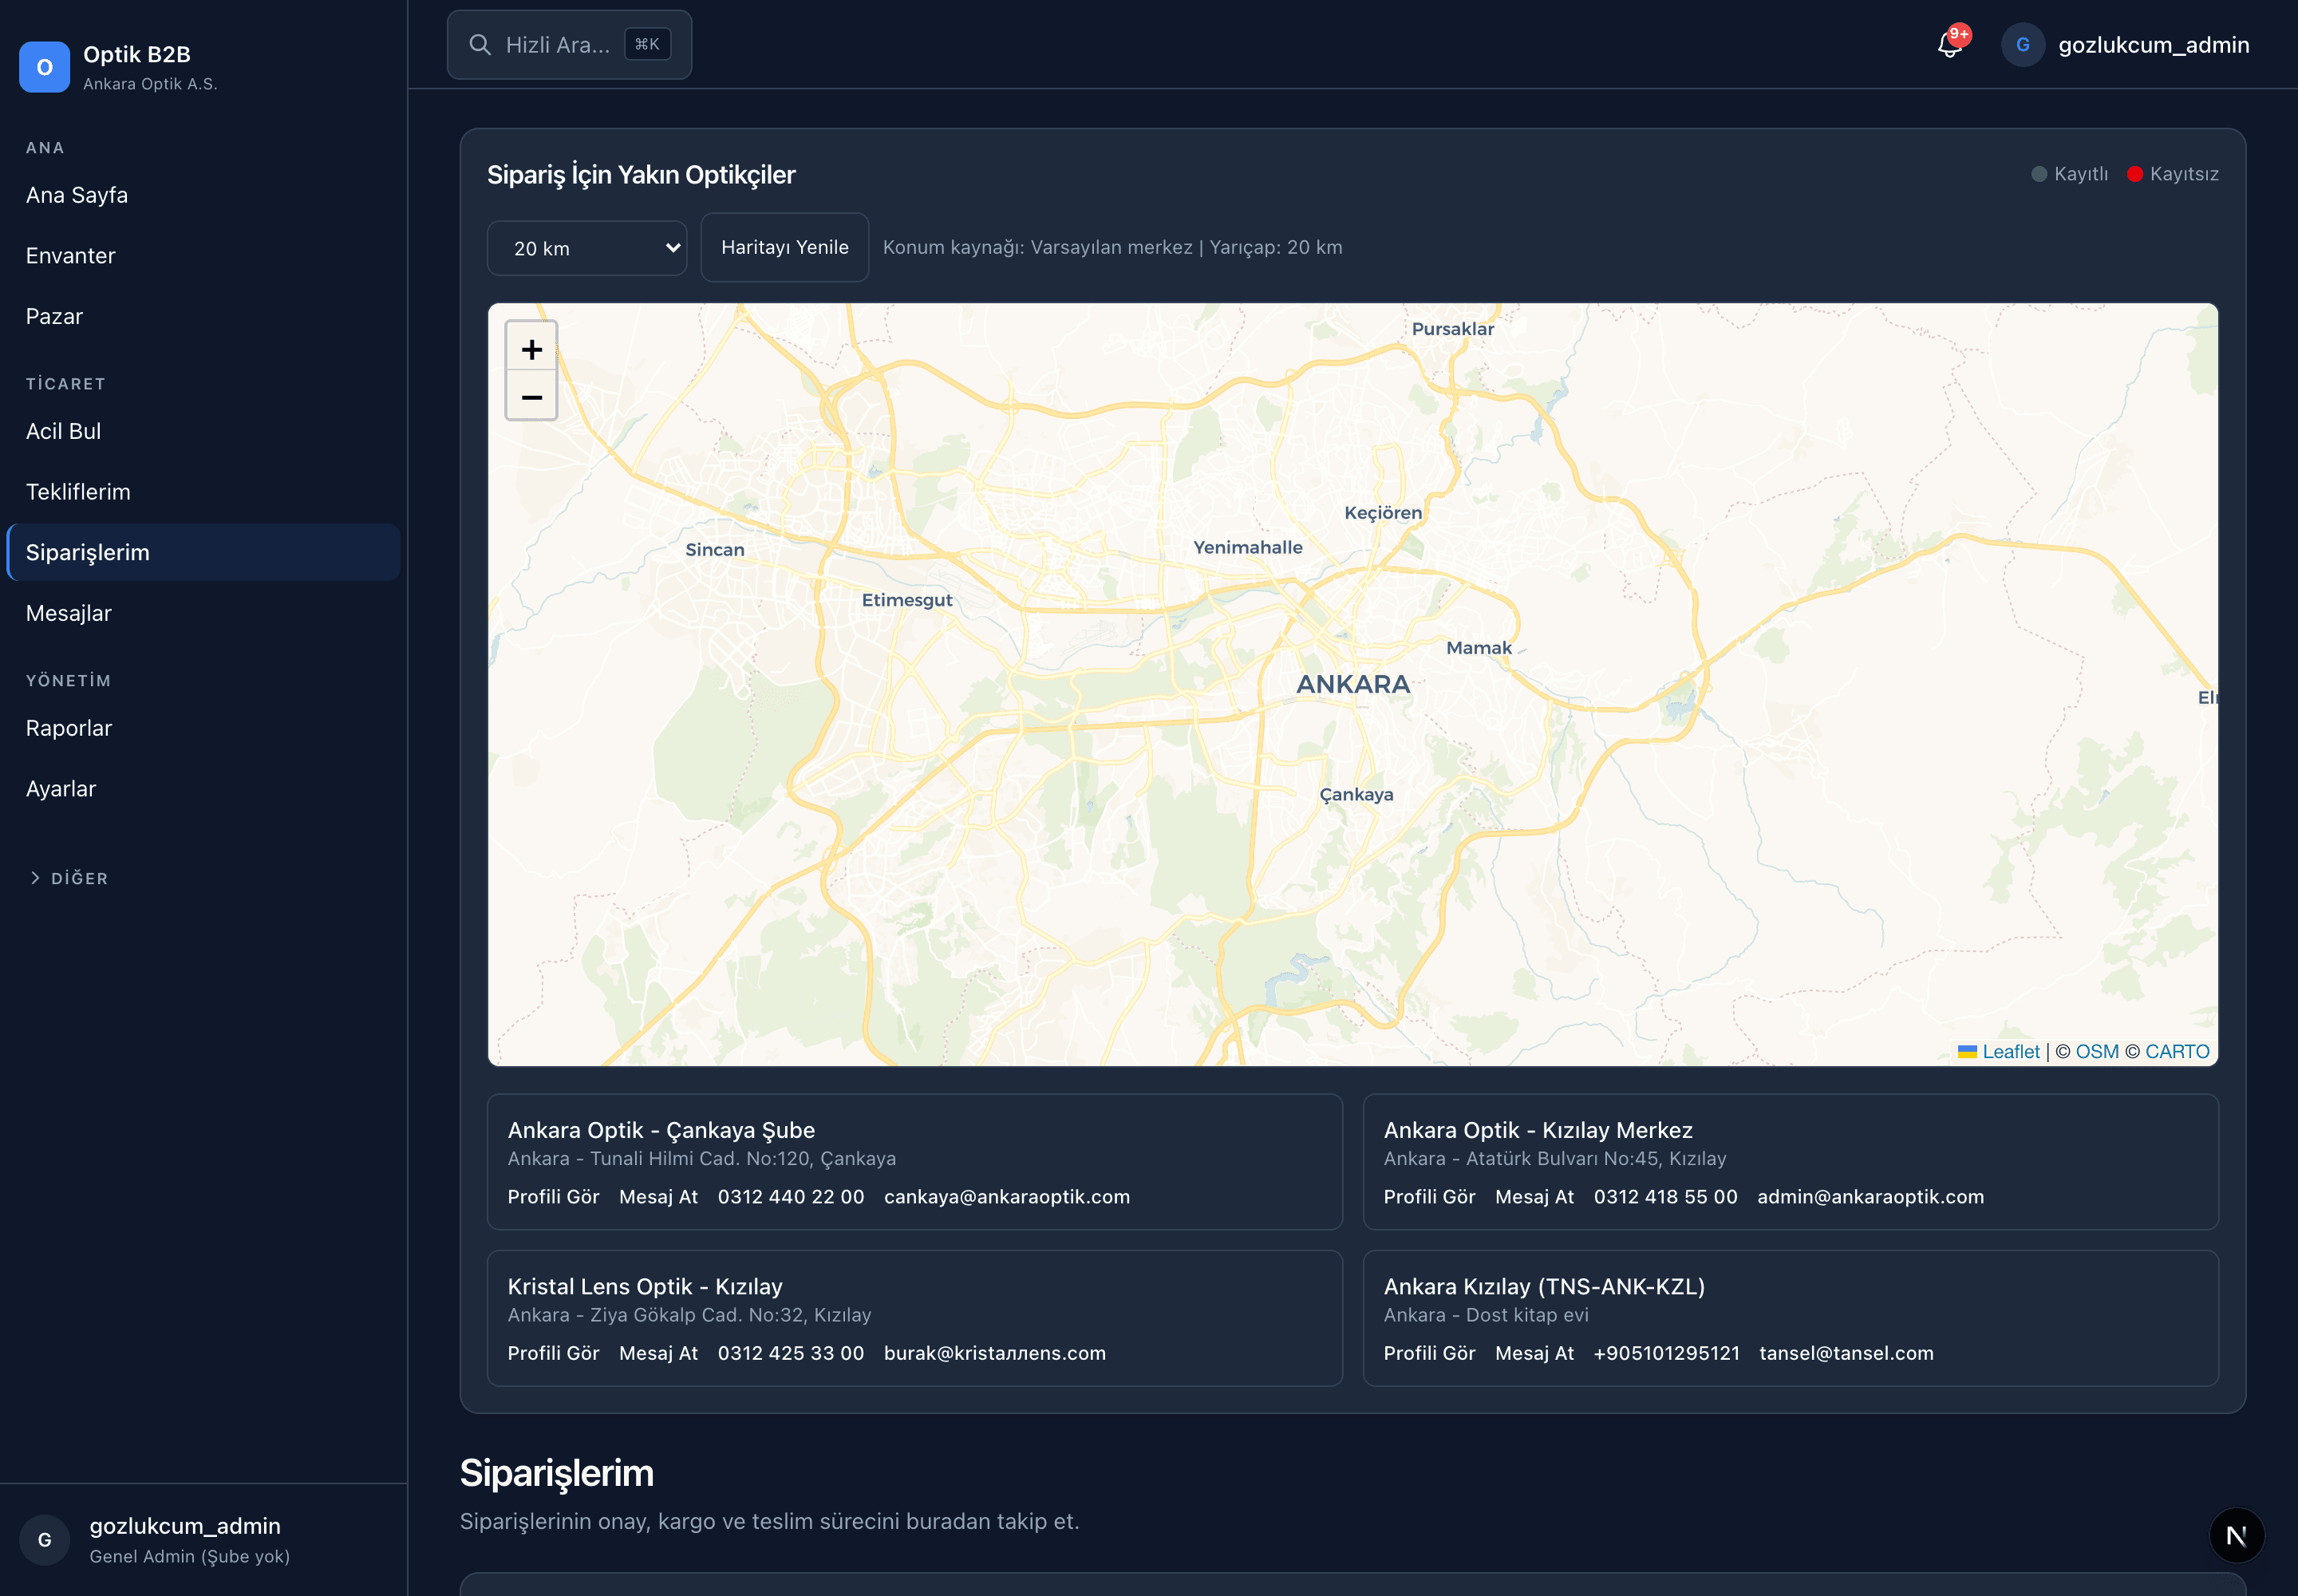Zoom out on the map
Screen dimensions: 2298x1596
(x=531, y=397)
